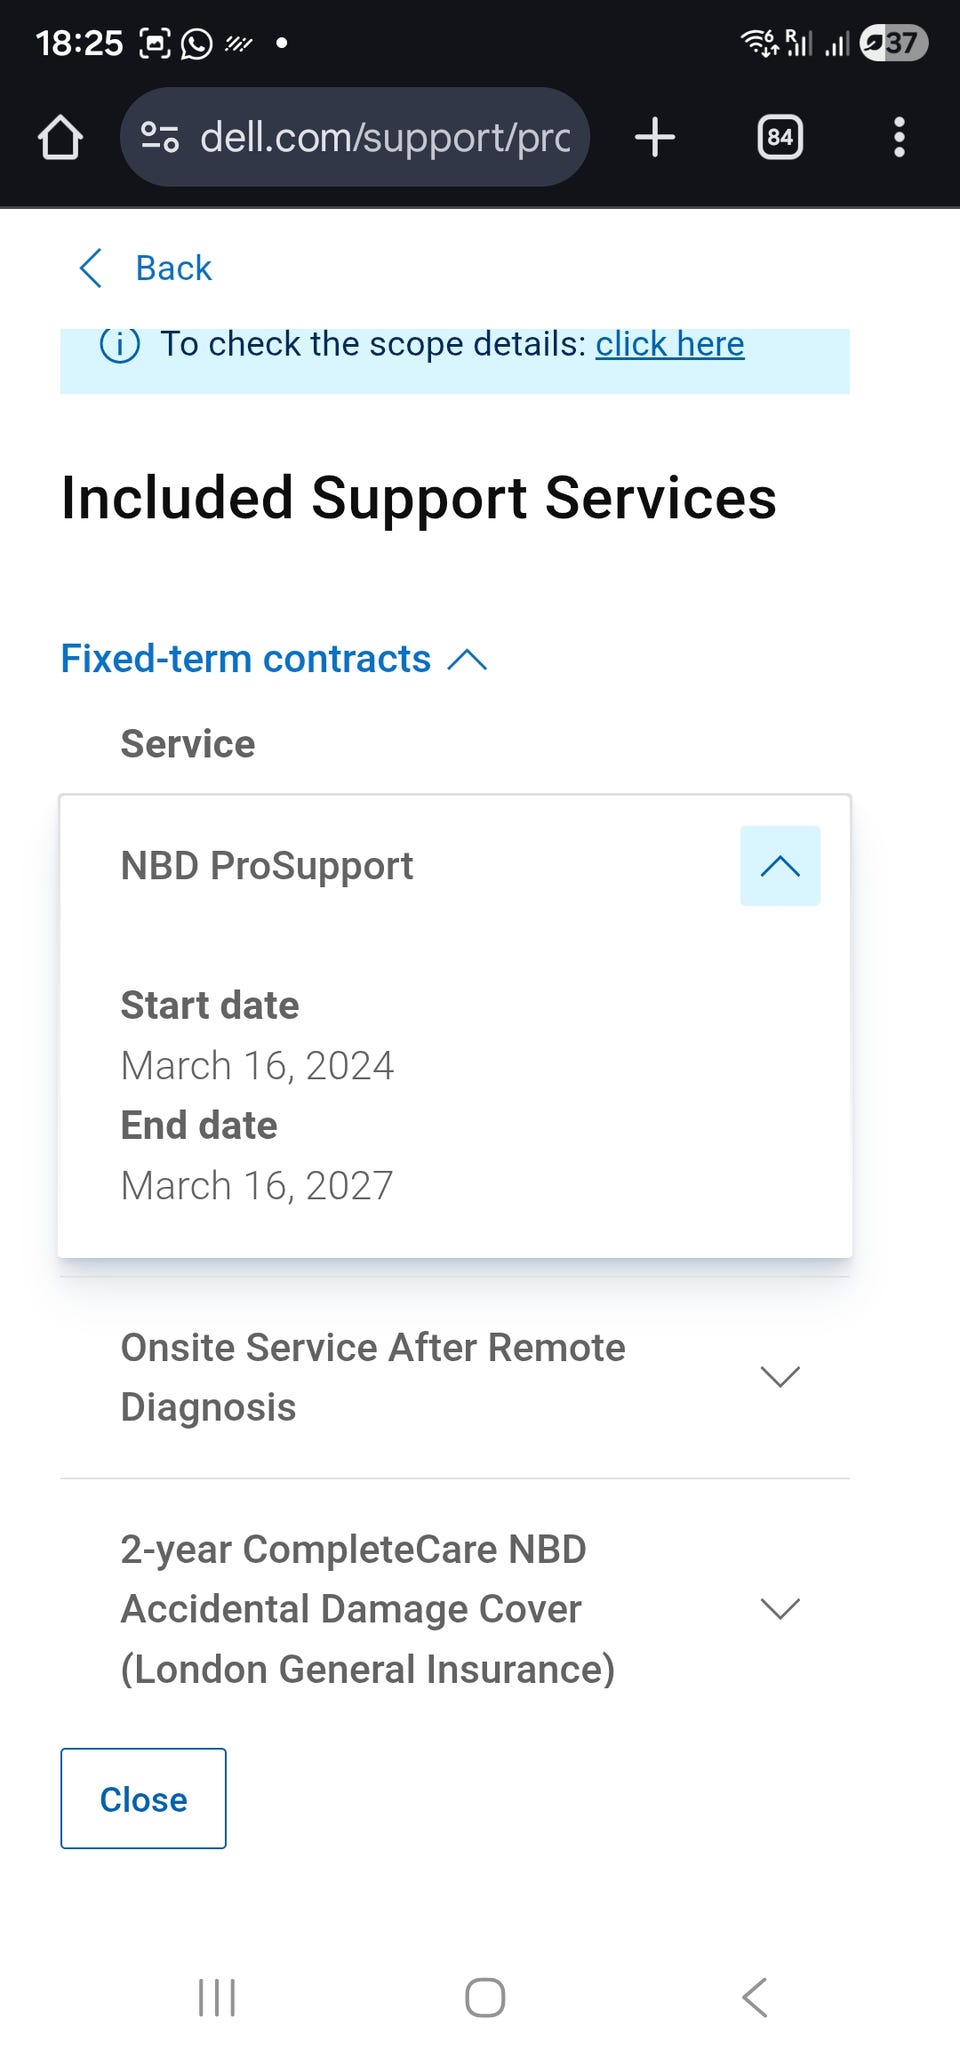The image size is (960, 2059).
Task: Open the browser three-dot menu
Action: click(899, 137)
